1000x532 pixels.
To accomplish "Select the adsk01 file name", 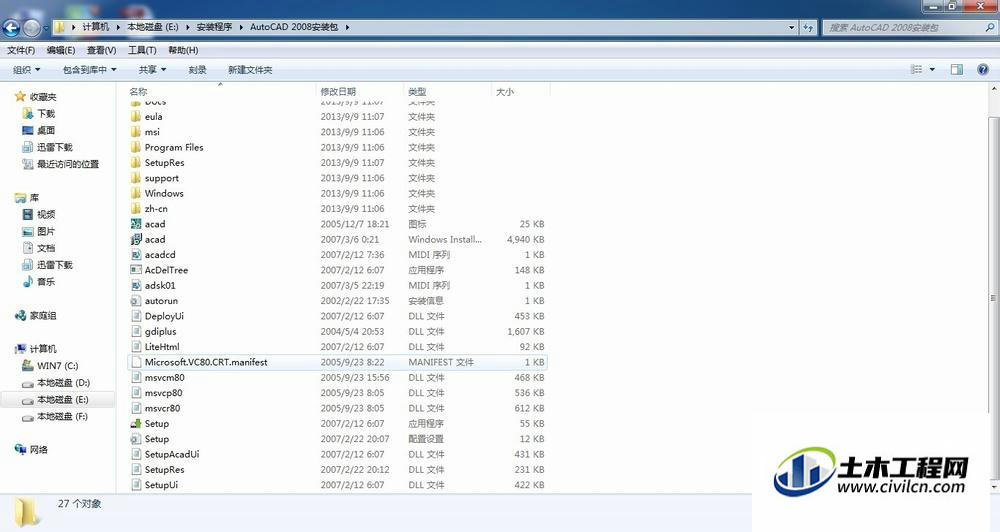I will pos(160,285).
